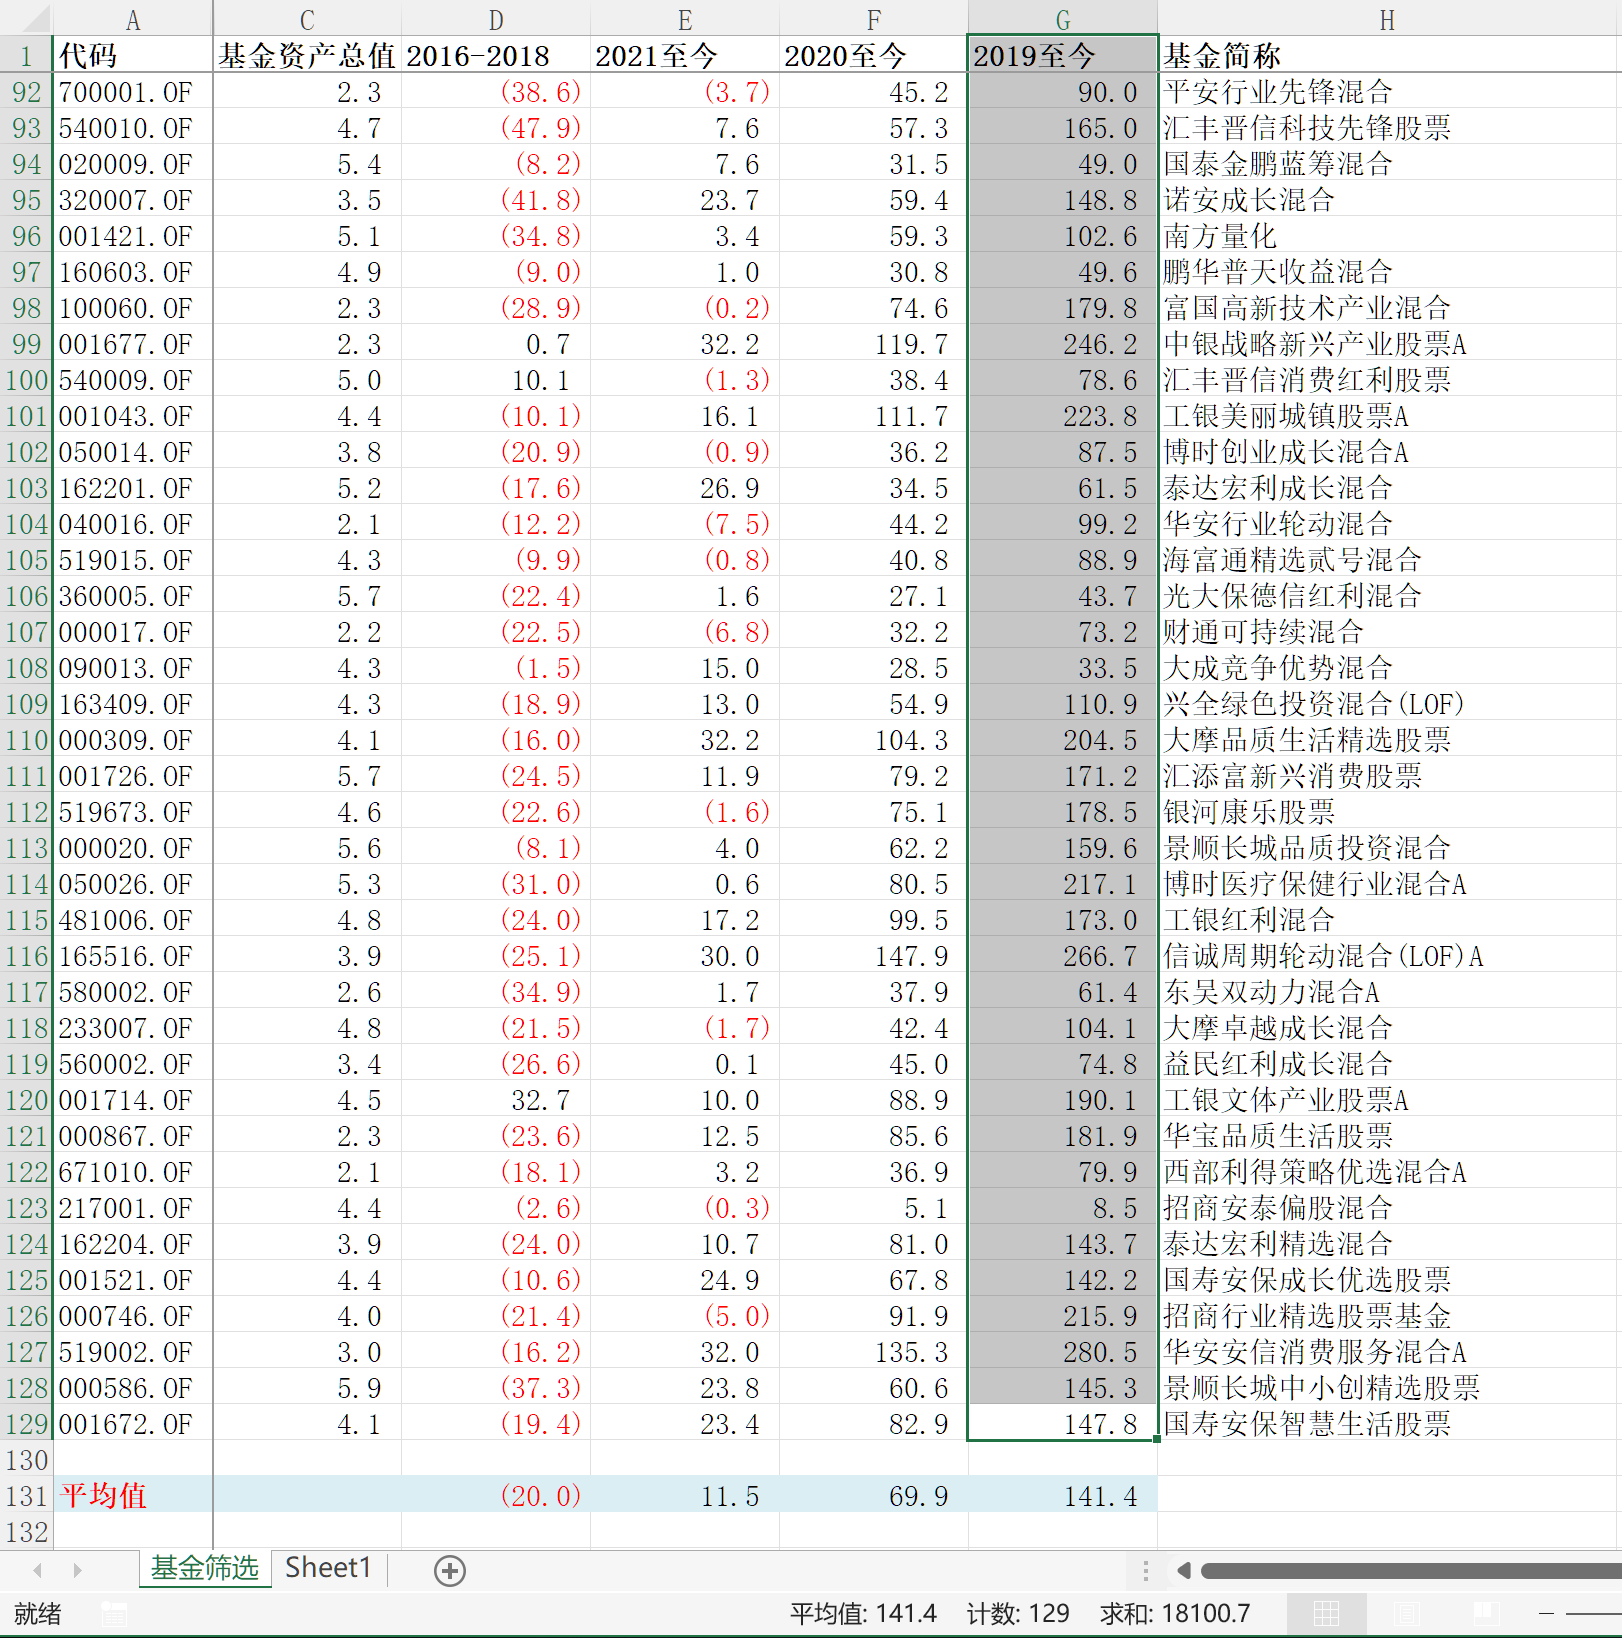Select column F header

coord(874,19)
